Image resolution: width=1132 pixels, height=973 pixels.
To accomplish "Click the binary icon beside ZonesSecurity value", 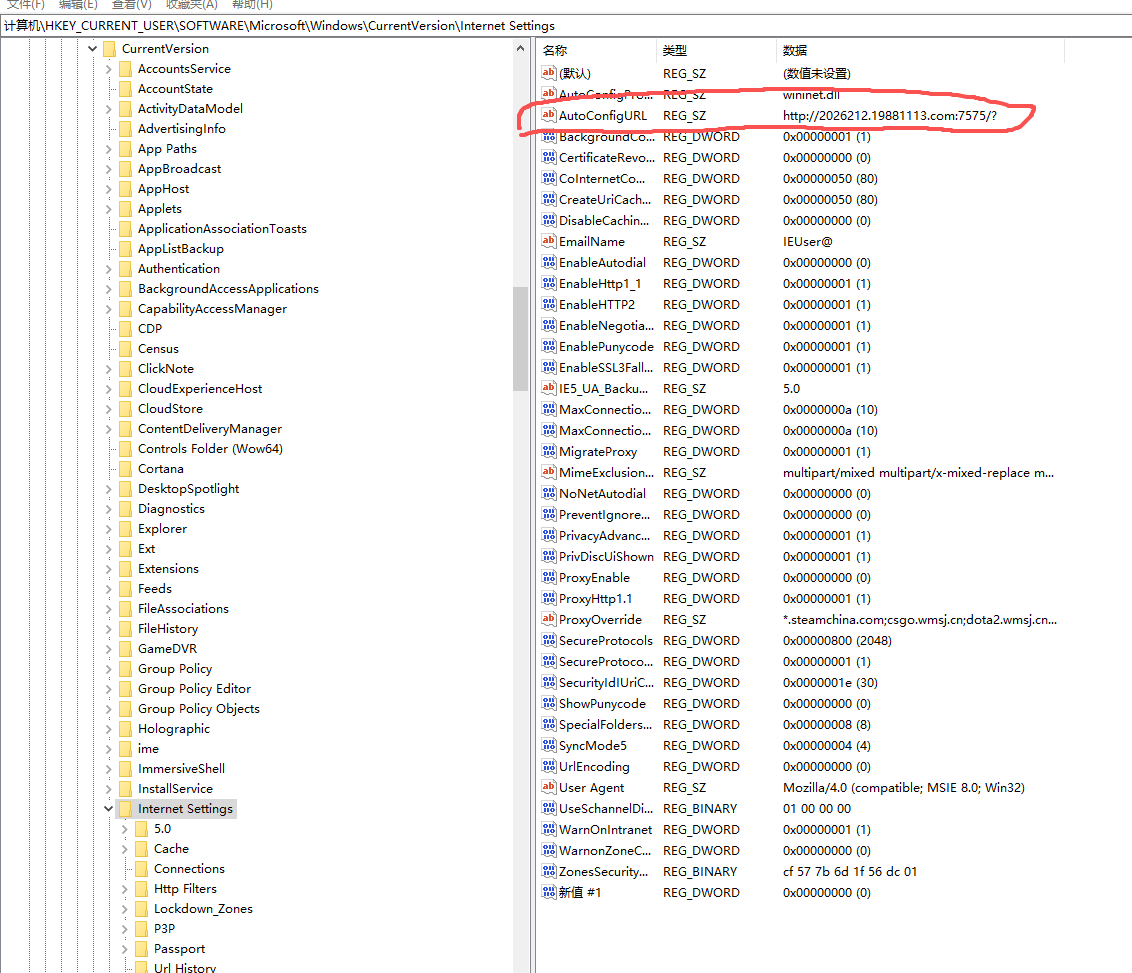I will tap(549, 871).
